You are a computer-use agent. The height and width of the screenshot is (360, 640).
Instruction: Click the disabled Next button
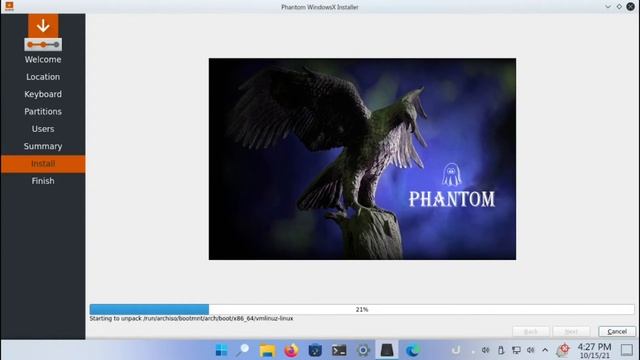pyautogui.click(x=571, y=331)
